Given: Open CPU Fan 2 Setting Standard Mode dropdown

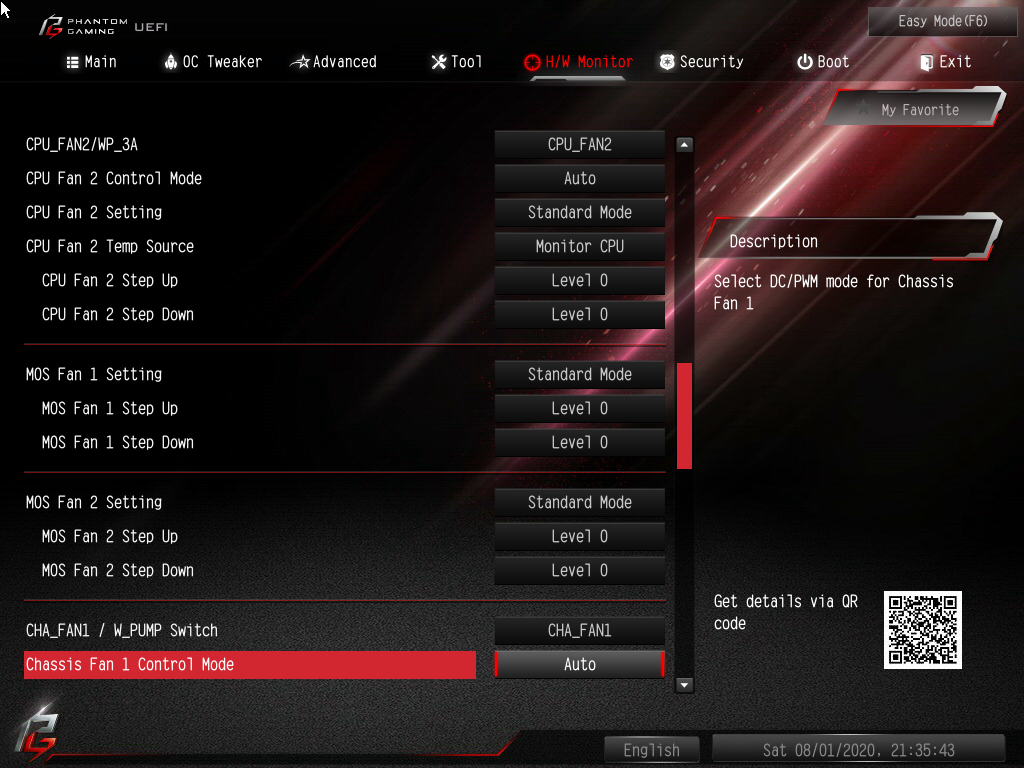Looking at the screenshot, I should tap(579, 212).
